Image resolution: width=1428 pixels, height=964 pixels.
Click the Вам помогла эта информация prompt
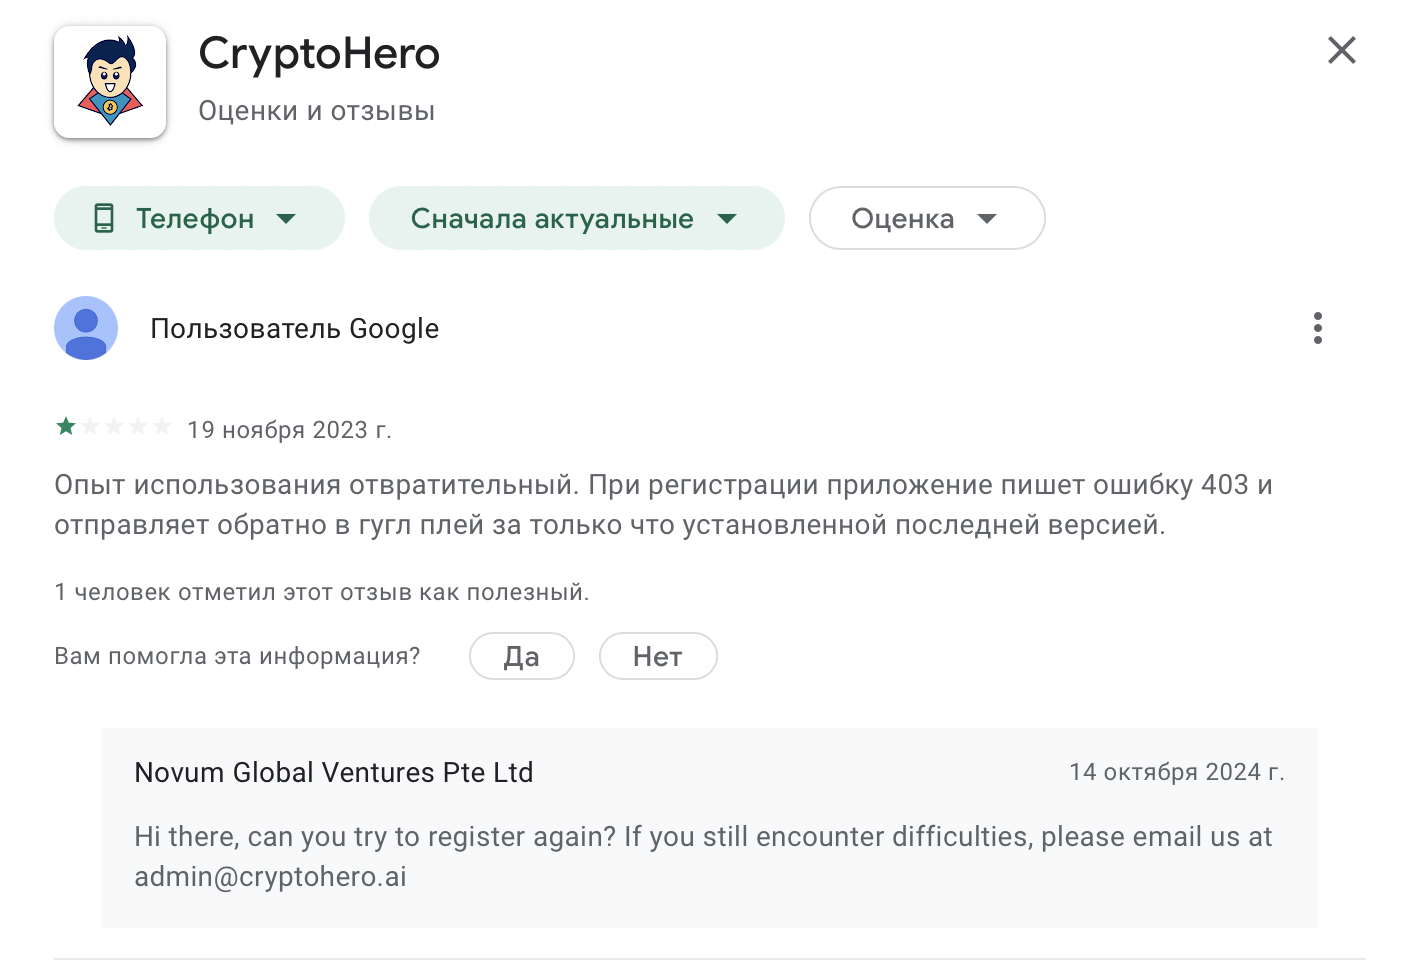pyautogui.click(x=237, y=656)
